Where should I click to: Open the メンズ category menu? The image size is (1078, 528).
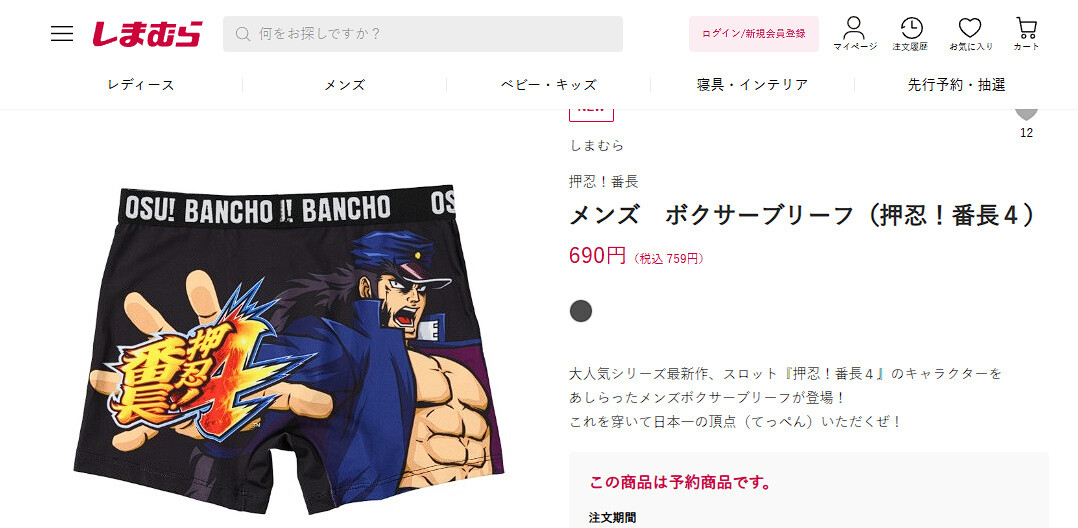[344, 85]
